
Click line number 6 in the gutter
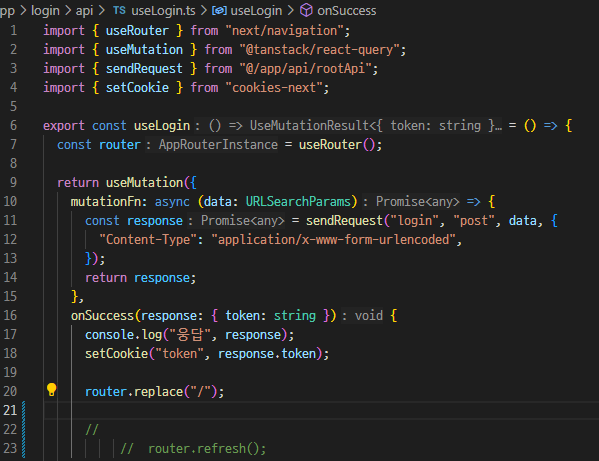[13, 125]
